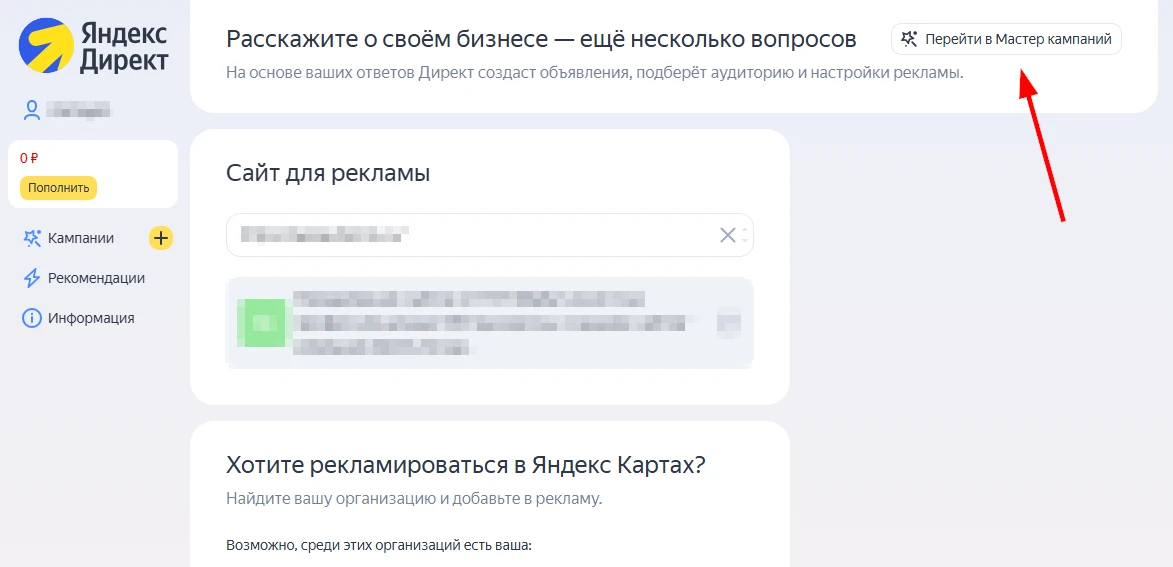Click the Перейти в Мастер кампаний label
This screenshot has width=1173, height=567.
[1018, 40]
